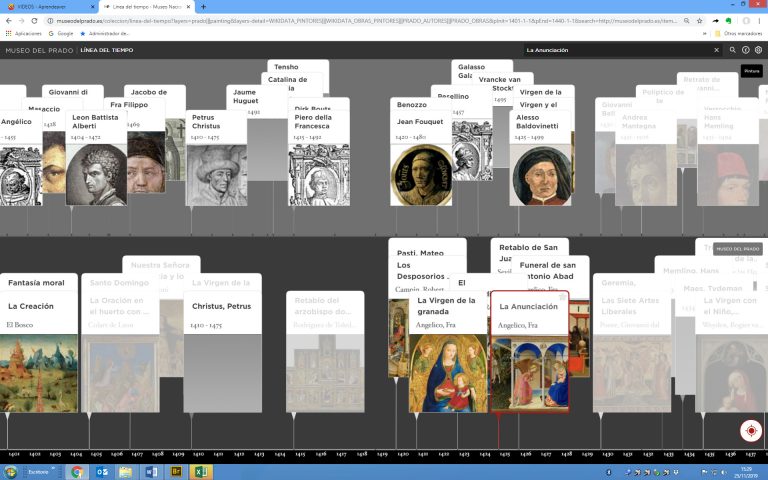Open the Funeral de san Antonio Abad card
The width and height of the screenshot is (768, 480).
pyautogui.click(x=550, y=270)
